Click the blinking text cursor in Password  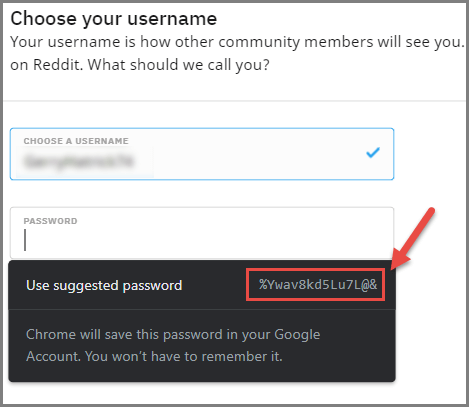pyautogui.click(x=25, y=240)
